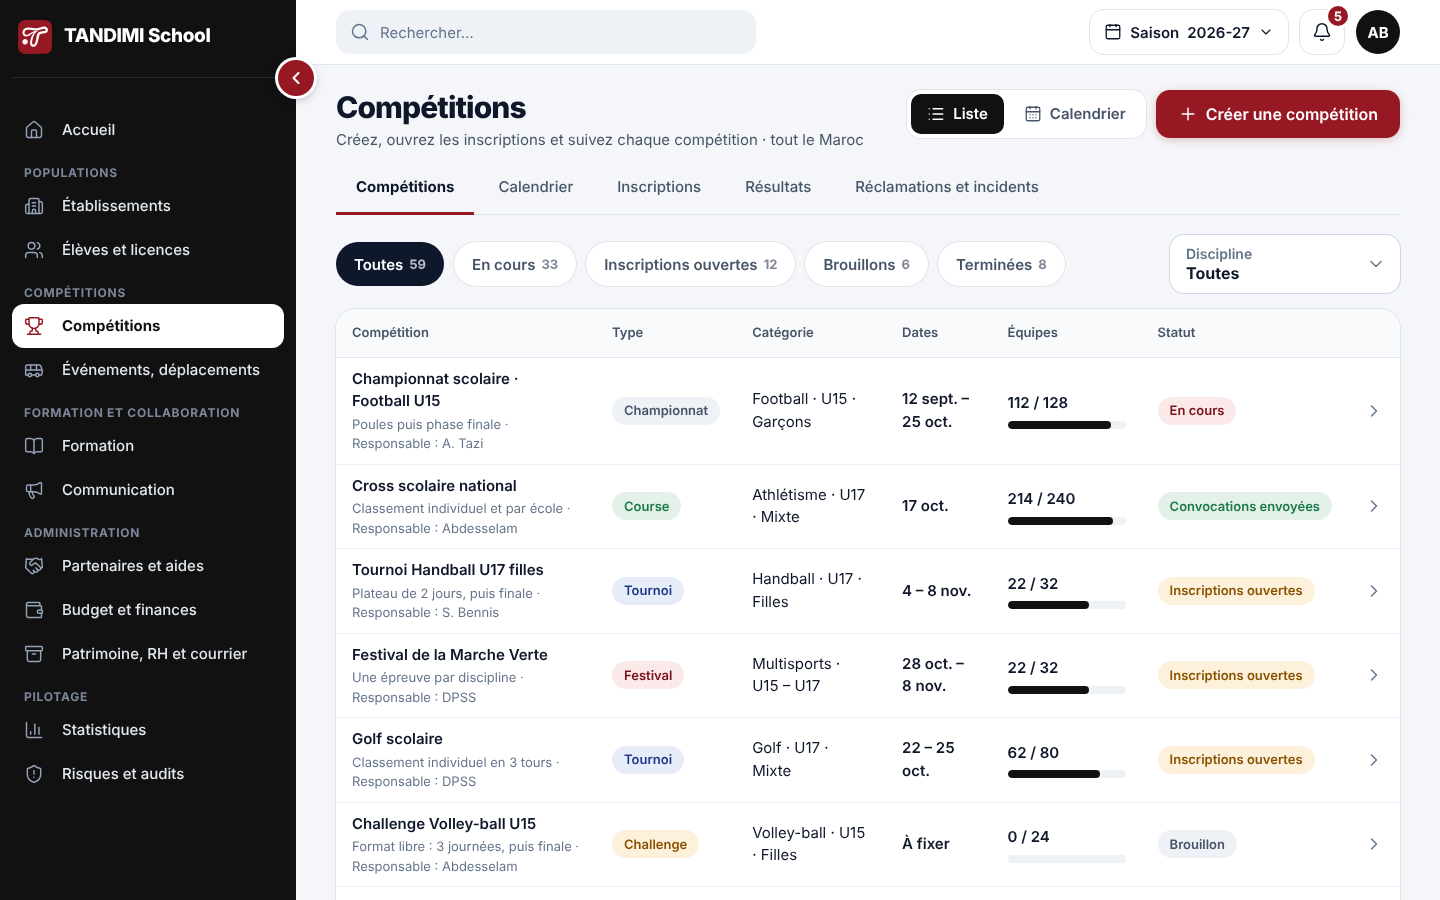1440x900 pixels.
Task: Click the Communication megaphone icon
Action: coord(34,490)
